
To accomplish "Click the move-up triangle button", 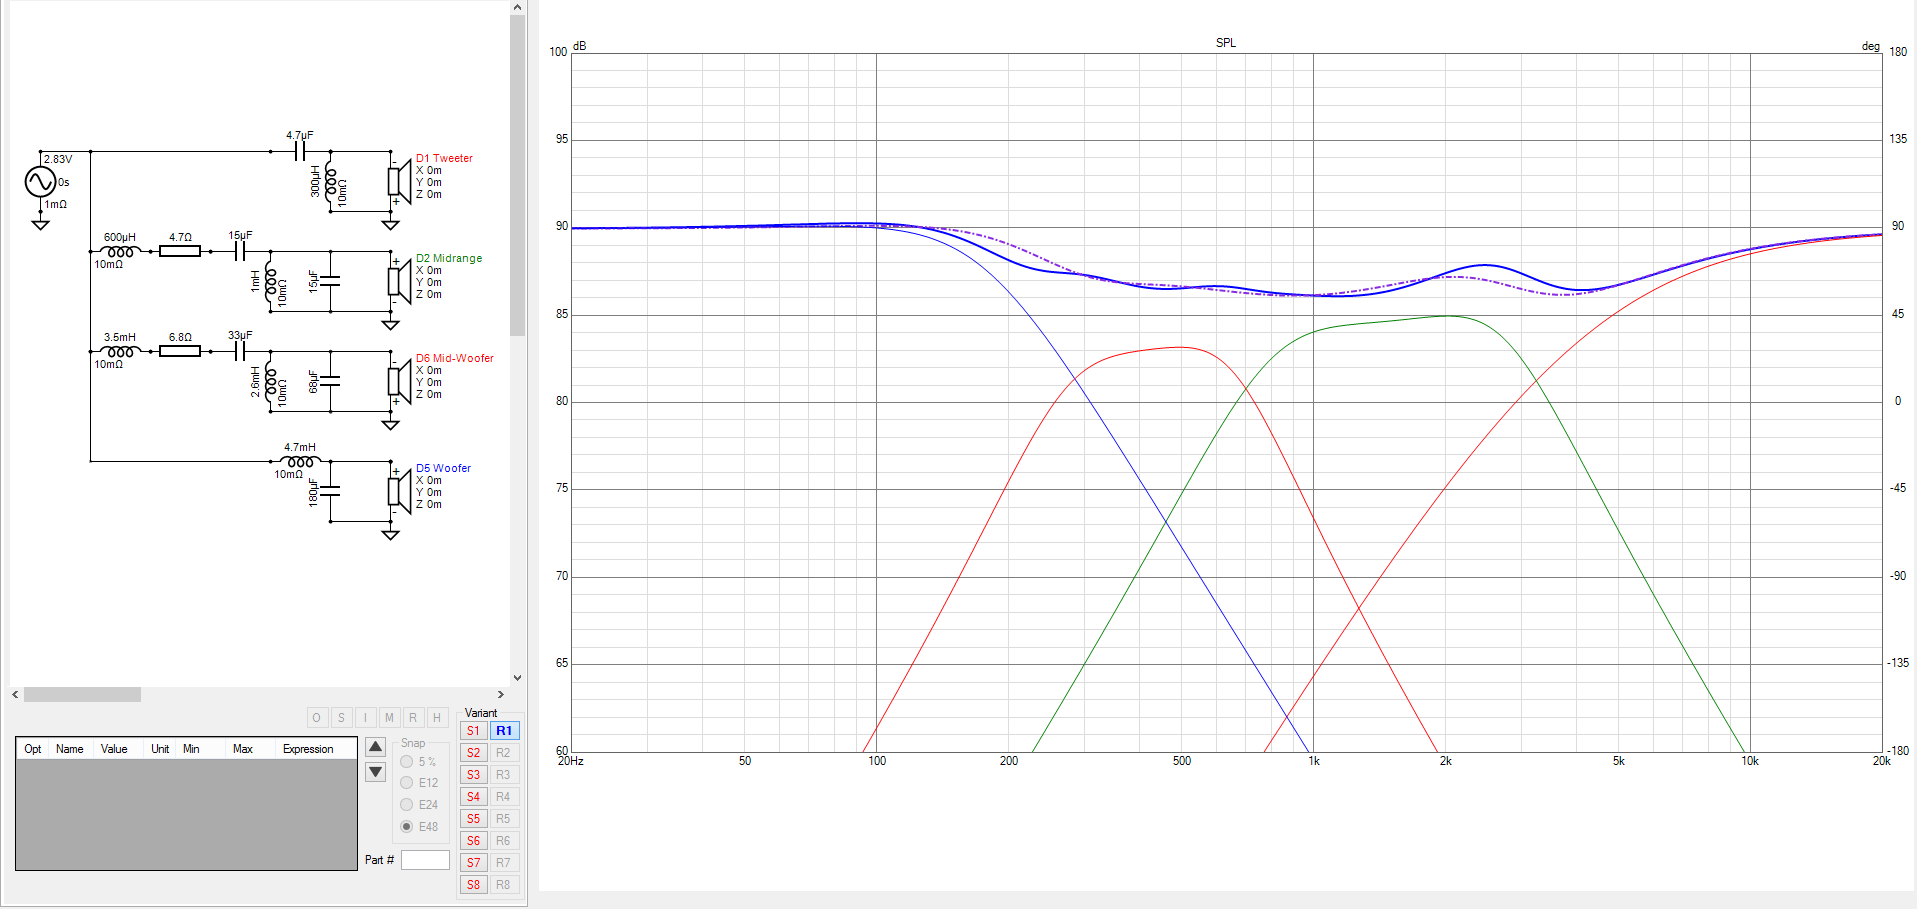I will tap(376, 747).
